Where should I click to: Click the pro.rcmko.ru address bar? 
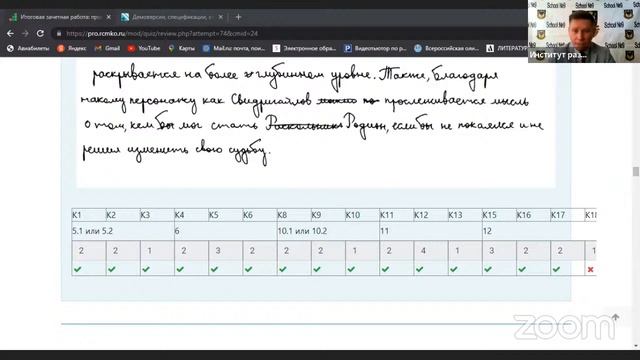286,33
